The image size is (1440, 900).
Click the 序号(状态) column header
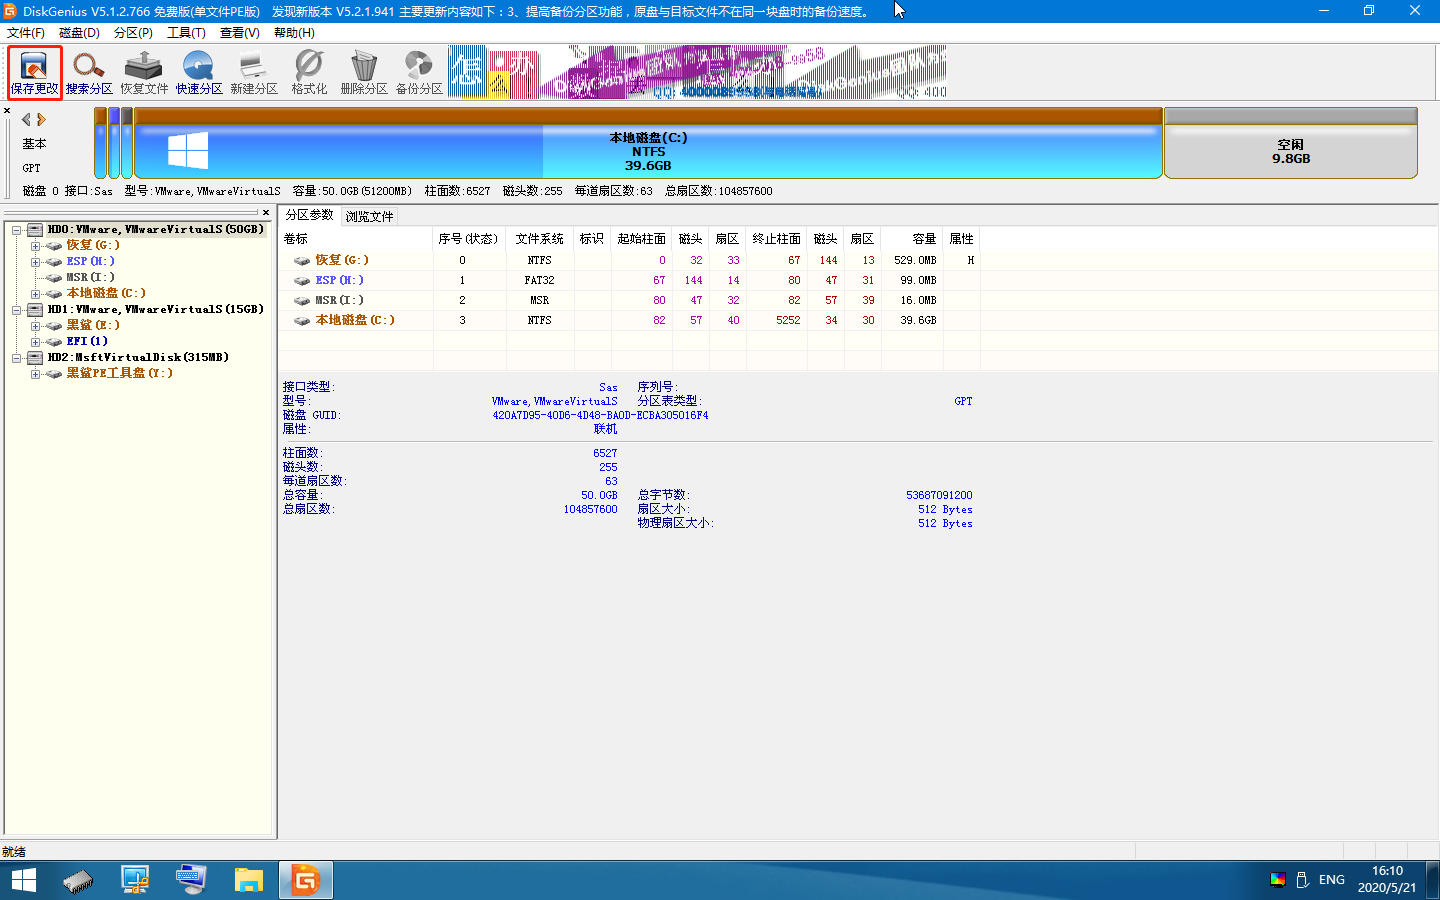[469, 239]
